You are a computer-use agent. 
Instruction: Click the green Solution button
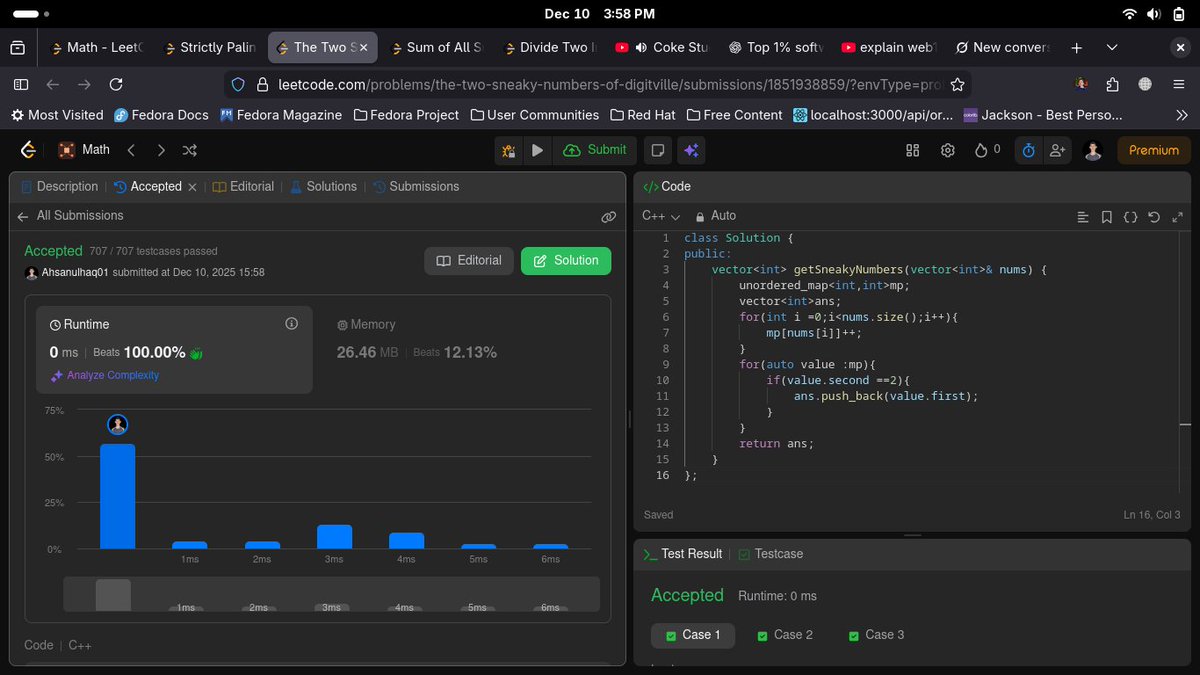566,260
